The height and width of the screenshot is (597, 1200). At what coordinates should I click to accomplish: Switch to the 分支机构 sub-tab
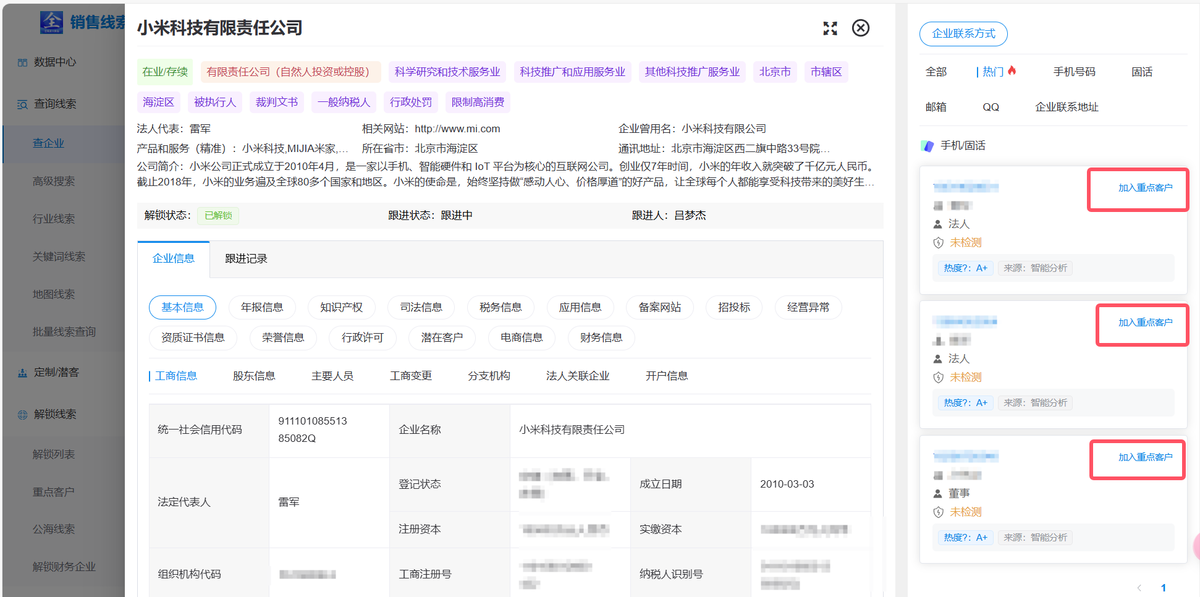tap(489, 376)
